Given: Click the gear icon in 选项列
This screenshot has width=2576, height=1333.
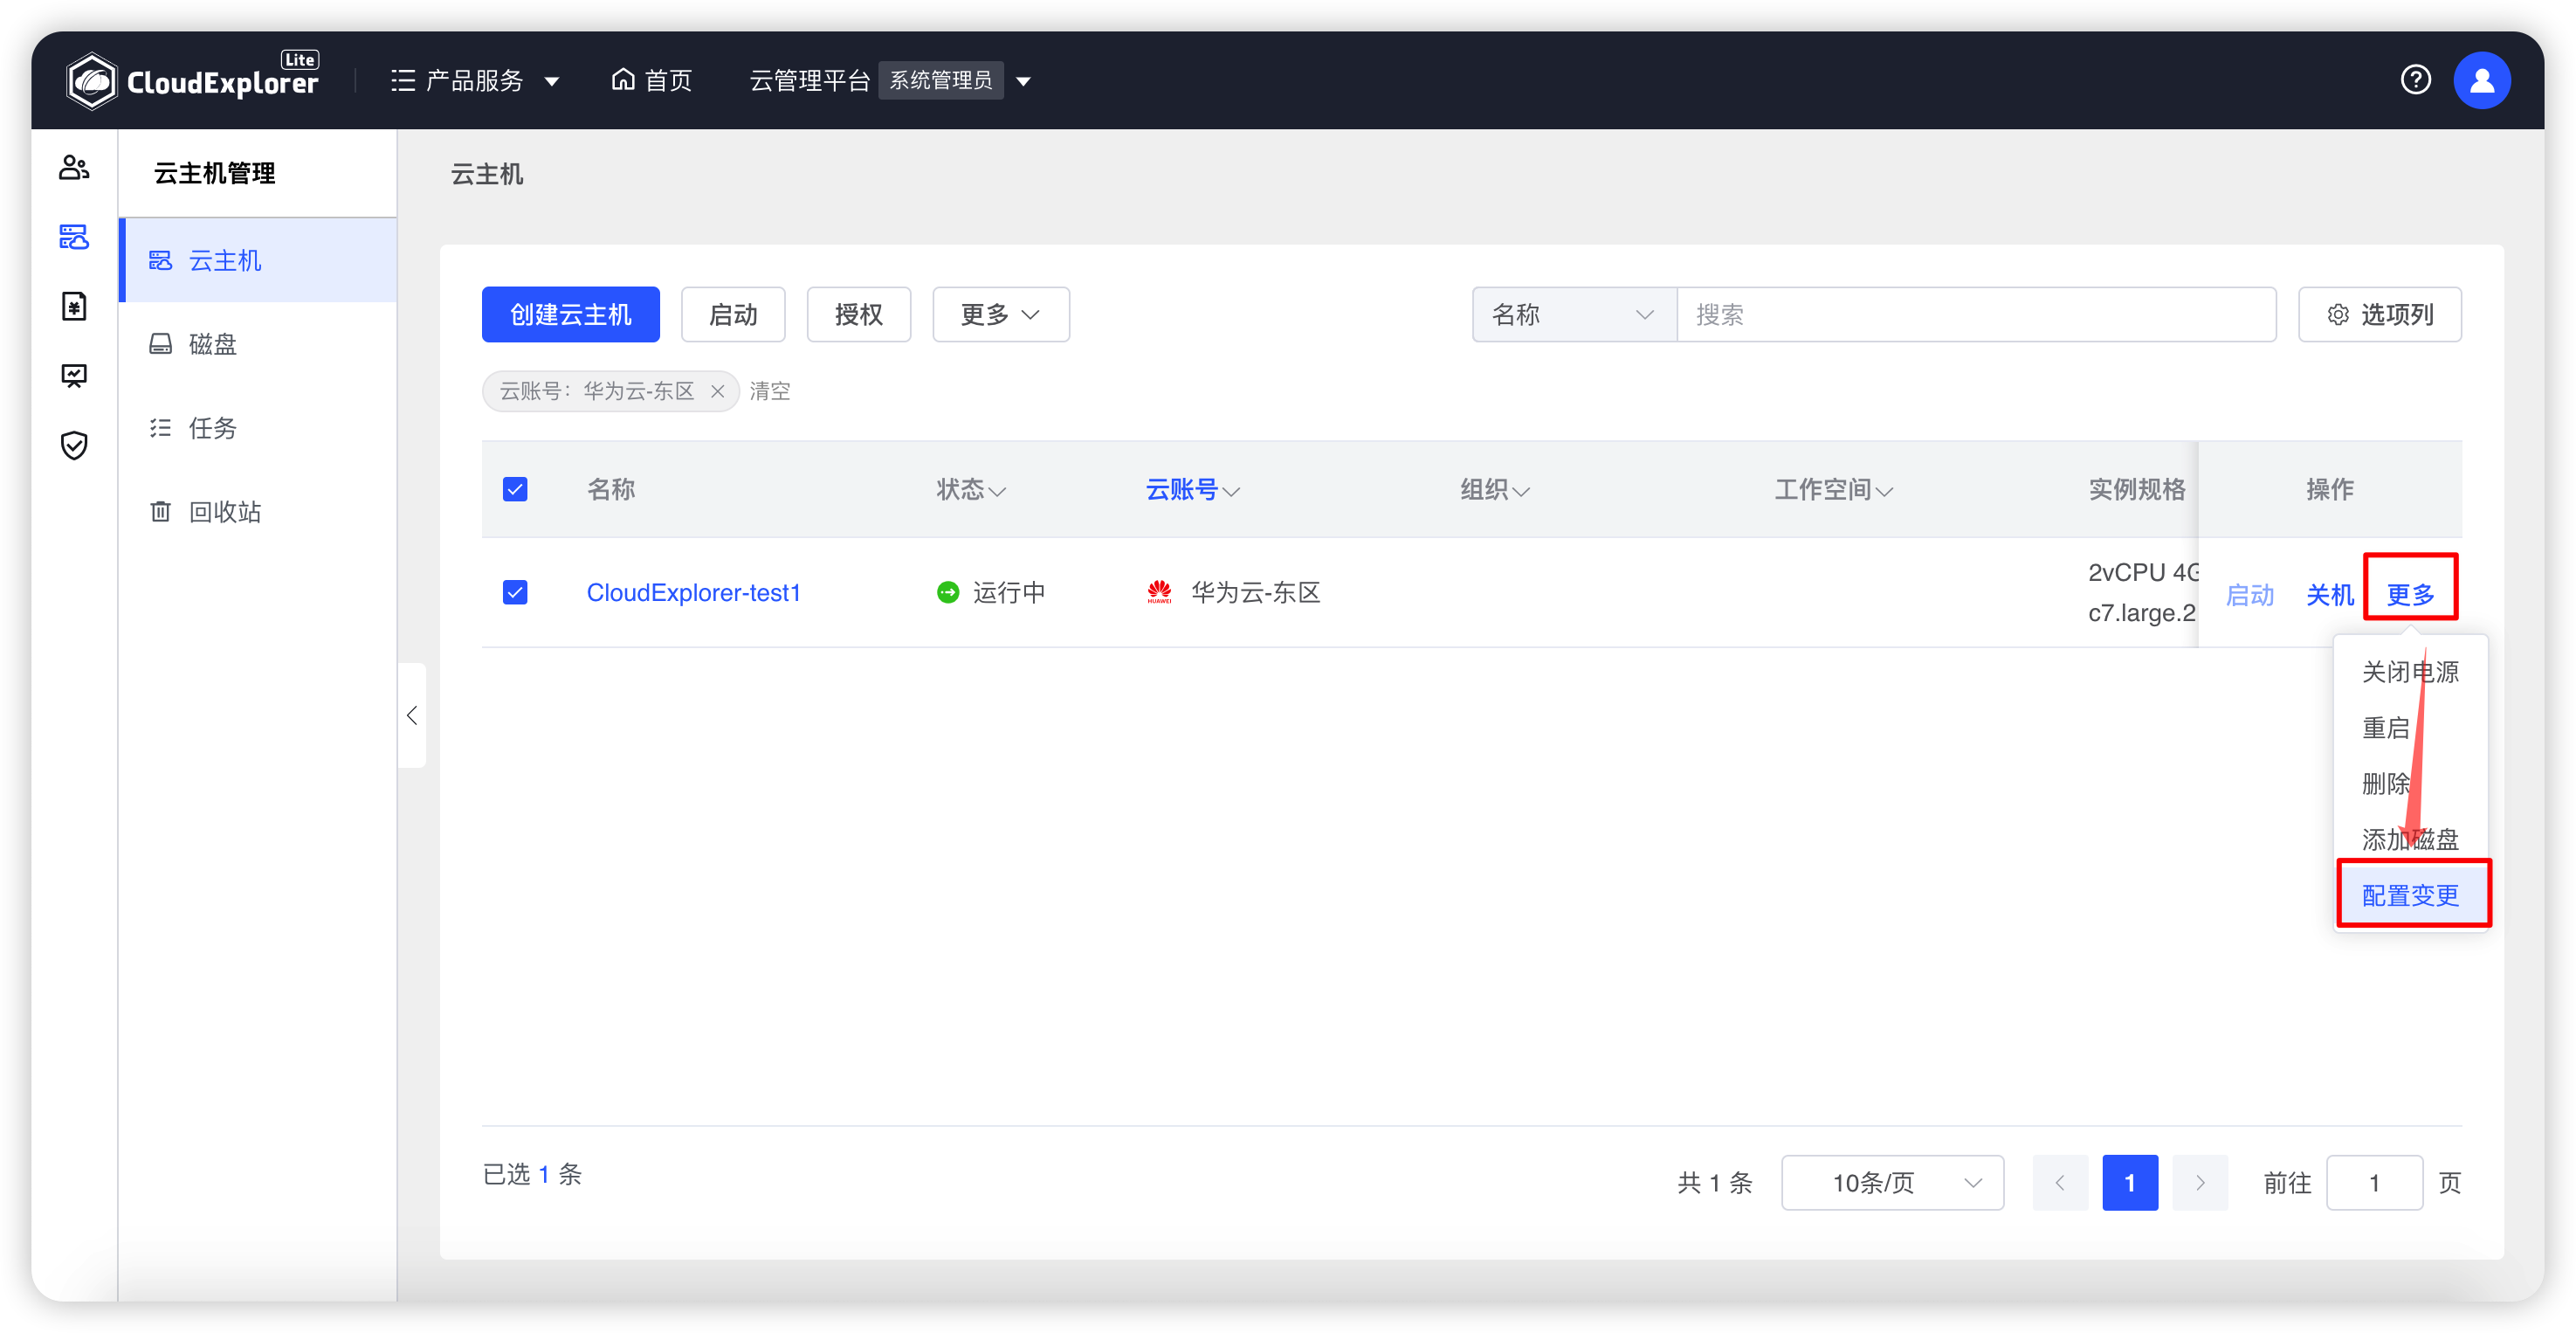Looking at the screenshot, I should [2337, 315].
